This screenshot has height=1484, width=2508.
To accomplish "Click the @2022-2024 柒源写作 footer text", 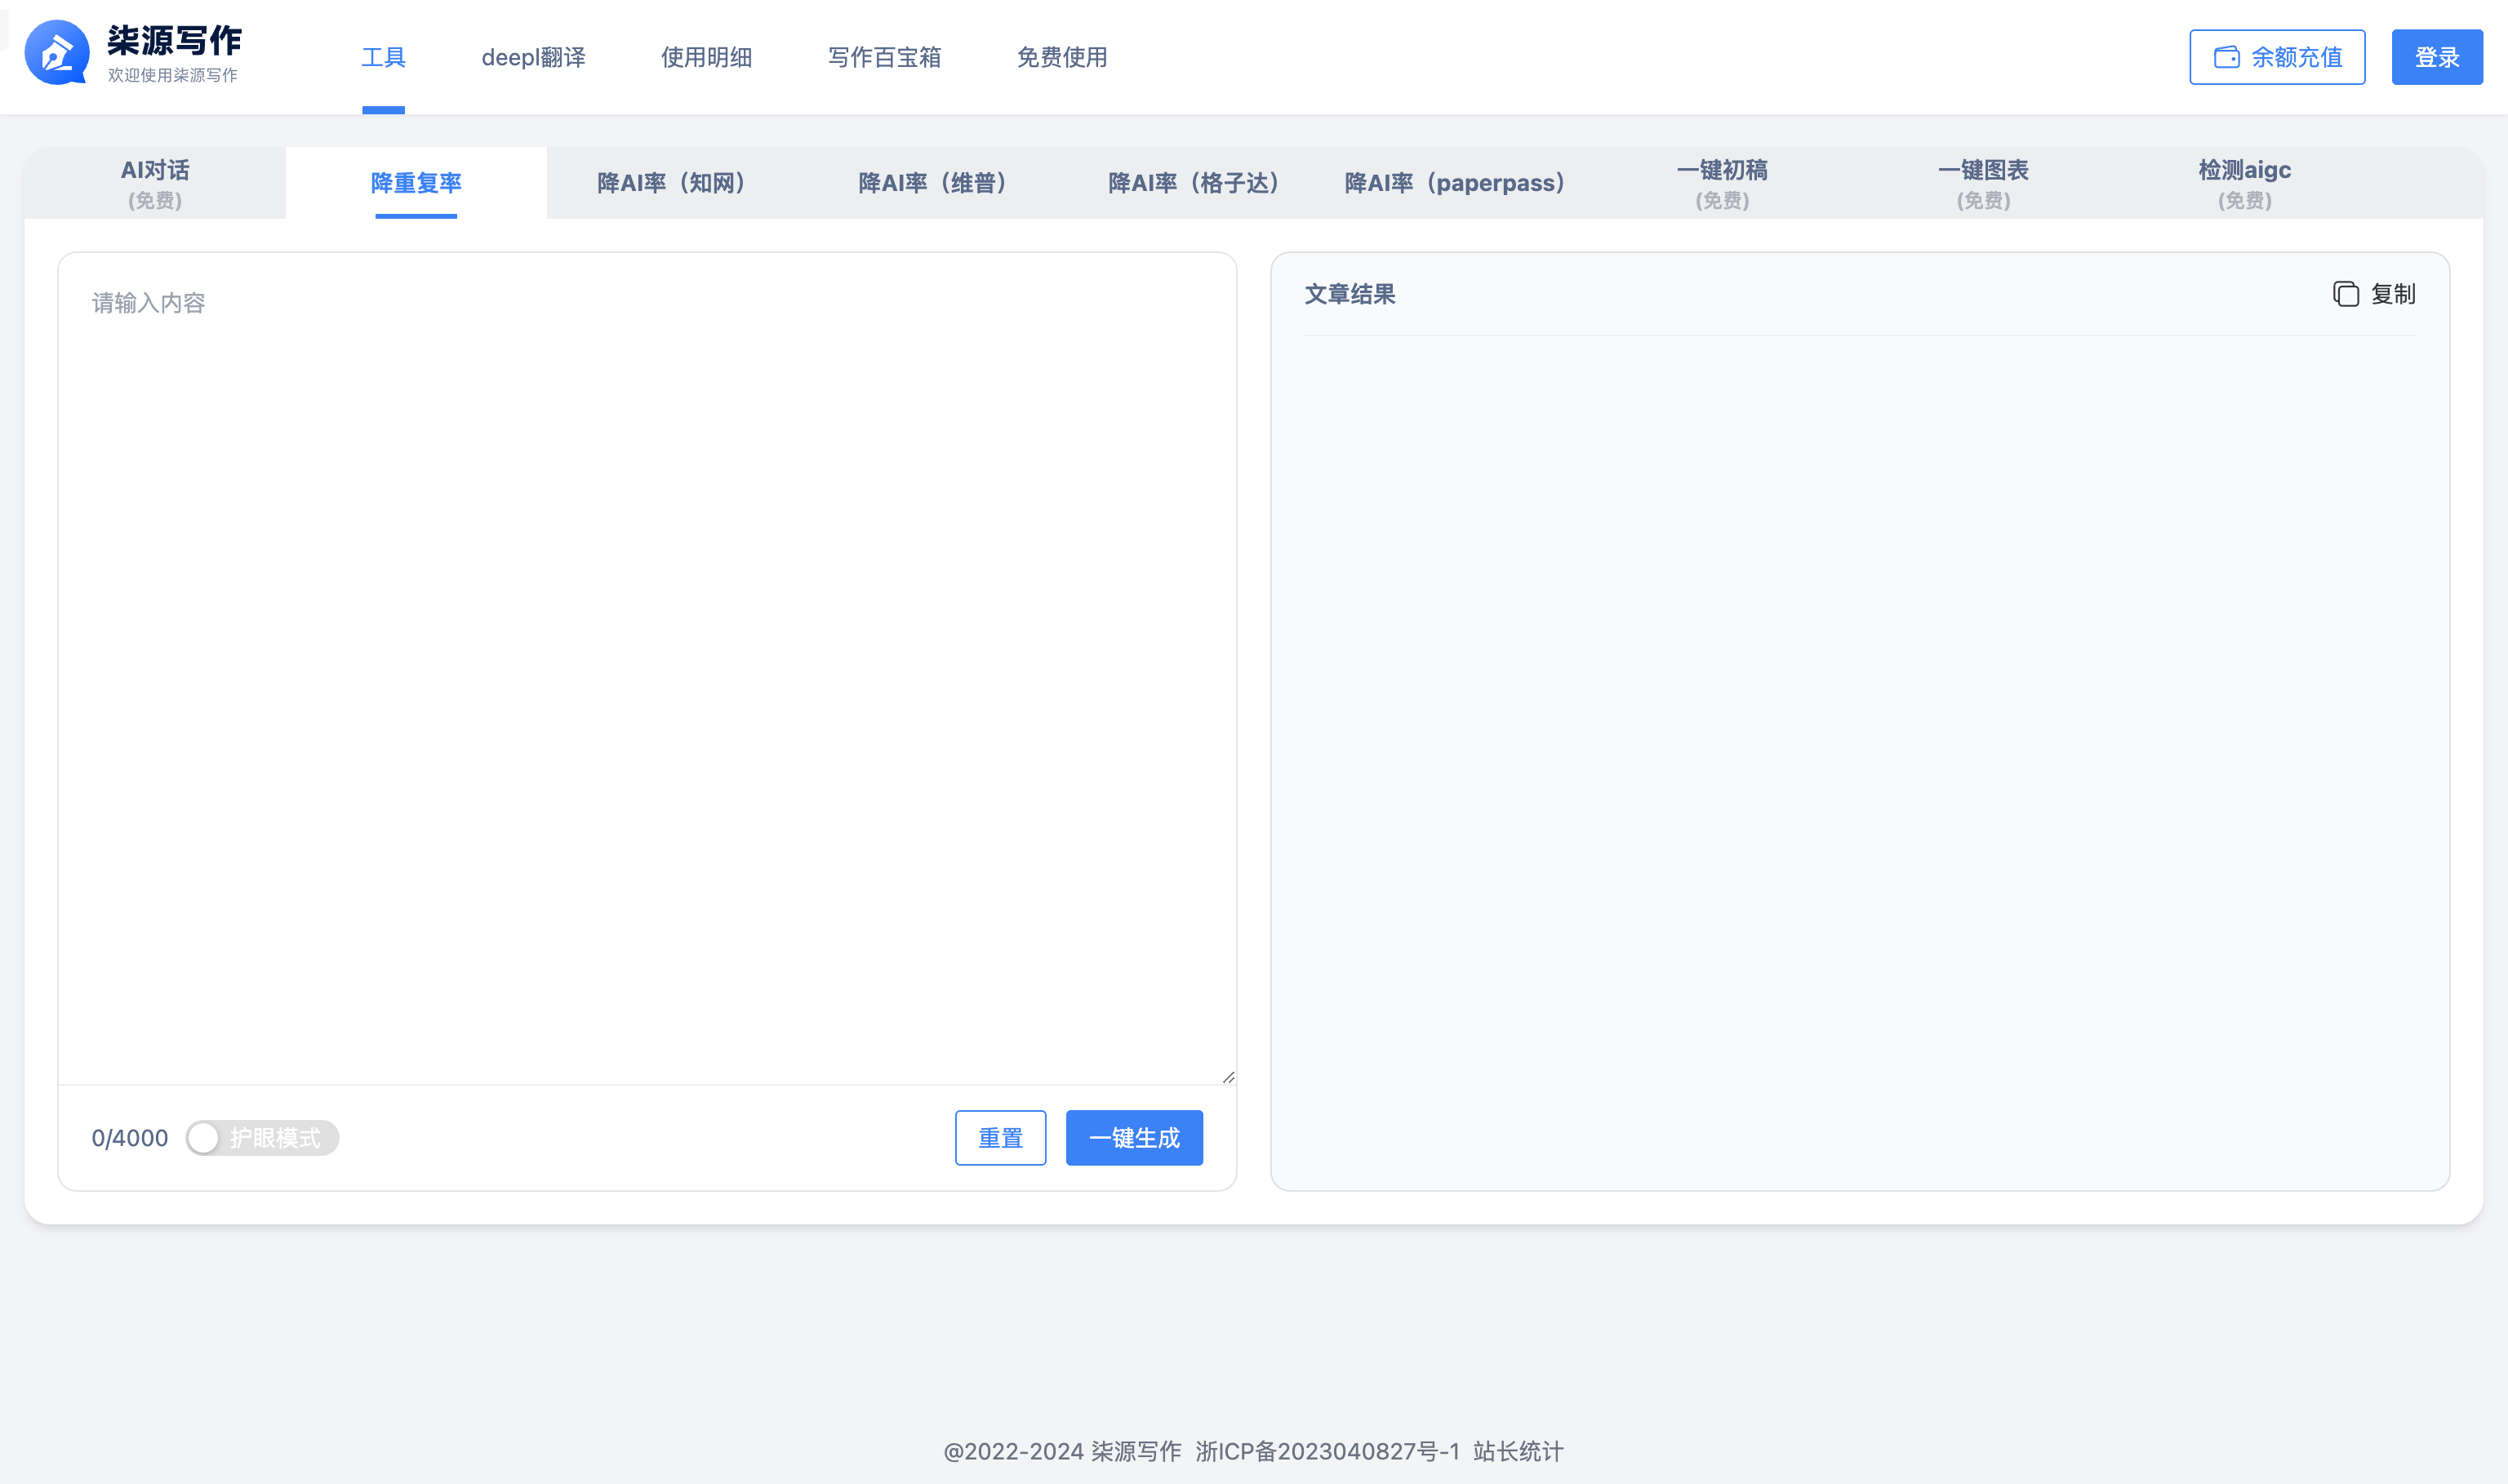I will click(x=1062, y=1451).
